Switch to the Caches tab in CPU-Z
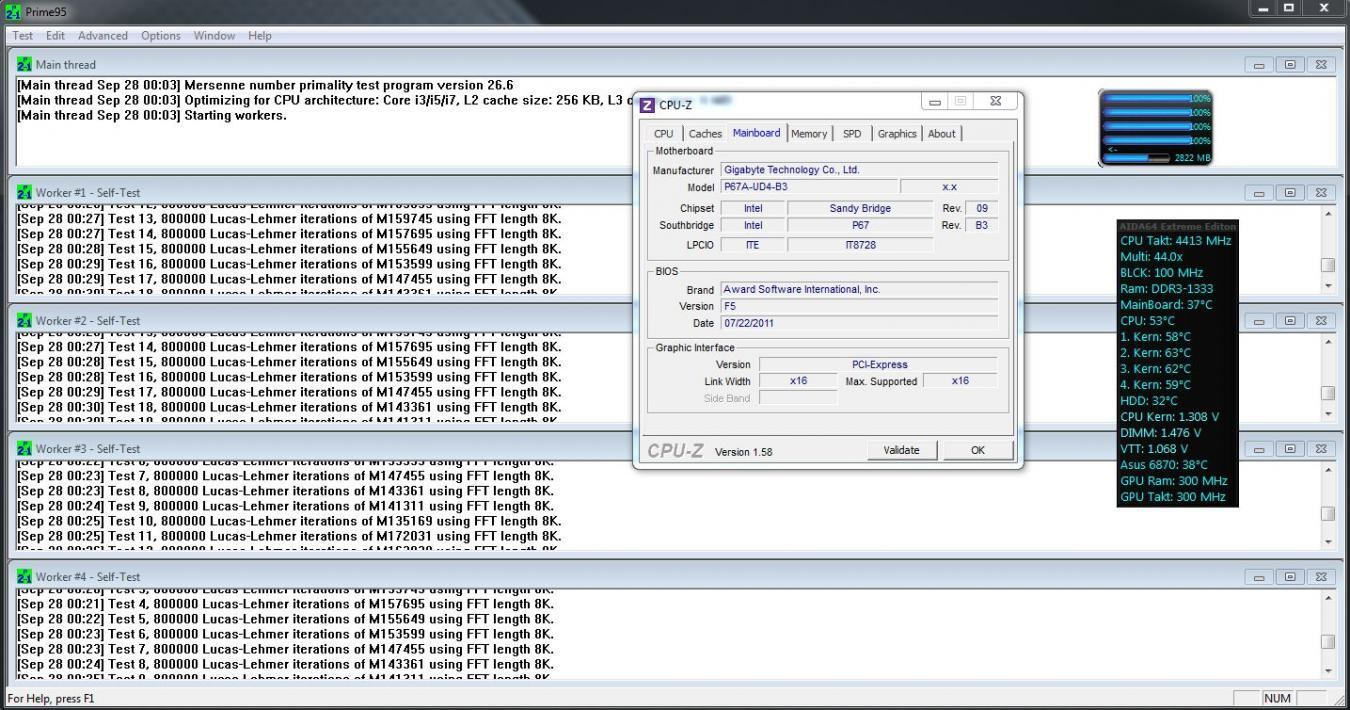The image size is (1350, 710). pyautogui.click(x=705, y=134)
